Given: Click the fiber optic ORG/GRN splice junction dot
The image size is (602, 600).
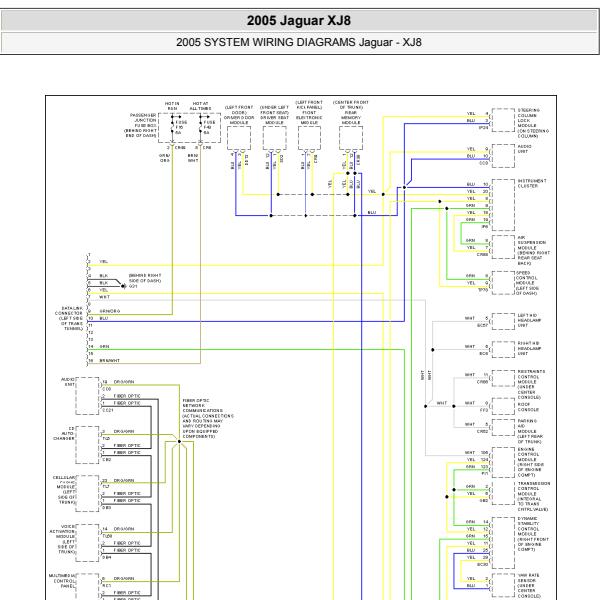Looking at the screenshot, I should pos(179,441).
